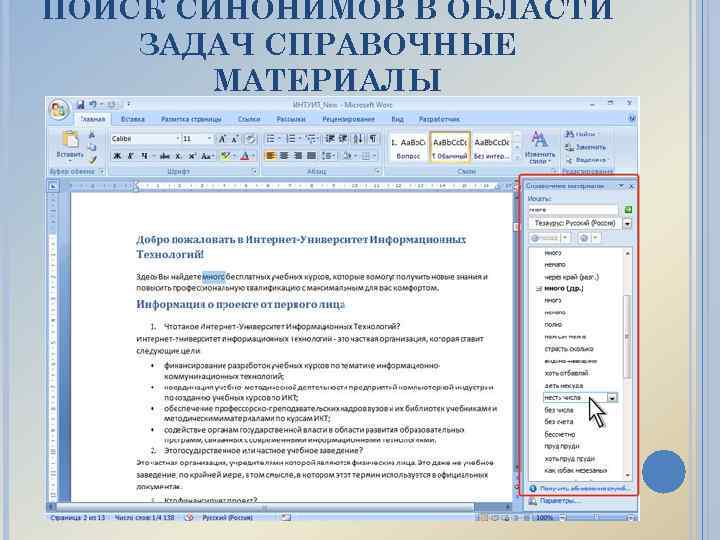Click the Выделить (Select) button
This screenshot has width=720, height=540.
[x=586, y=160]
